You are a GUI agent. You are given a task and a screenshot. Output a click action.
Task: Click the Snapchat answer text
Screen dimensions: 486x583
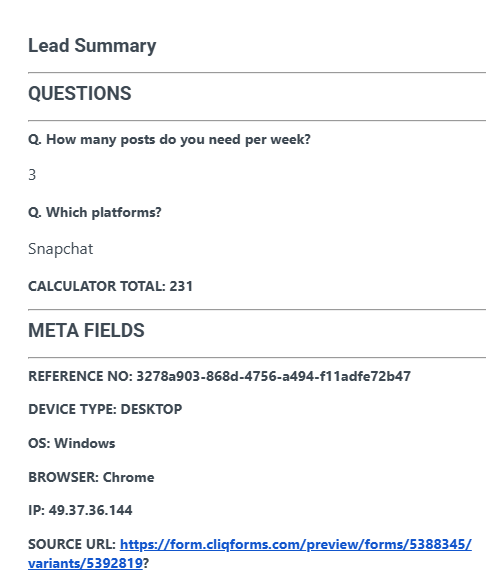click(61, 249)
